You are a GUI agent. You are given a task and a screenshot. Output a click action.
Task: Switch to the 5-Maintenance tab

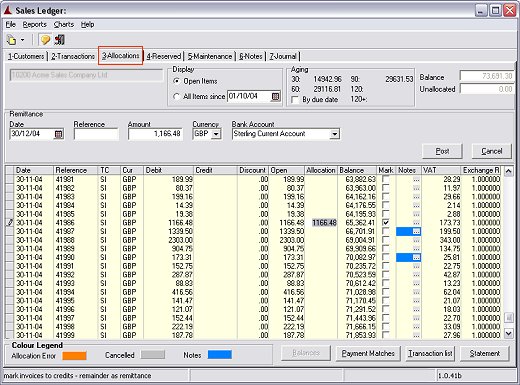(210, 56)
